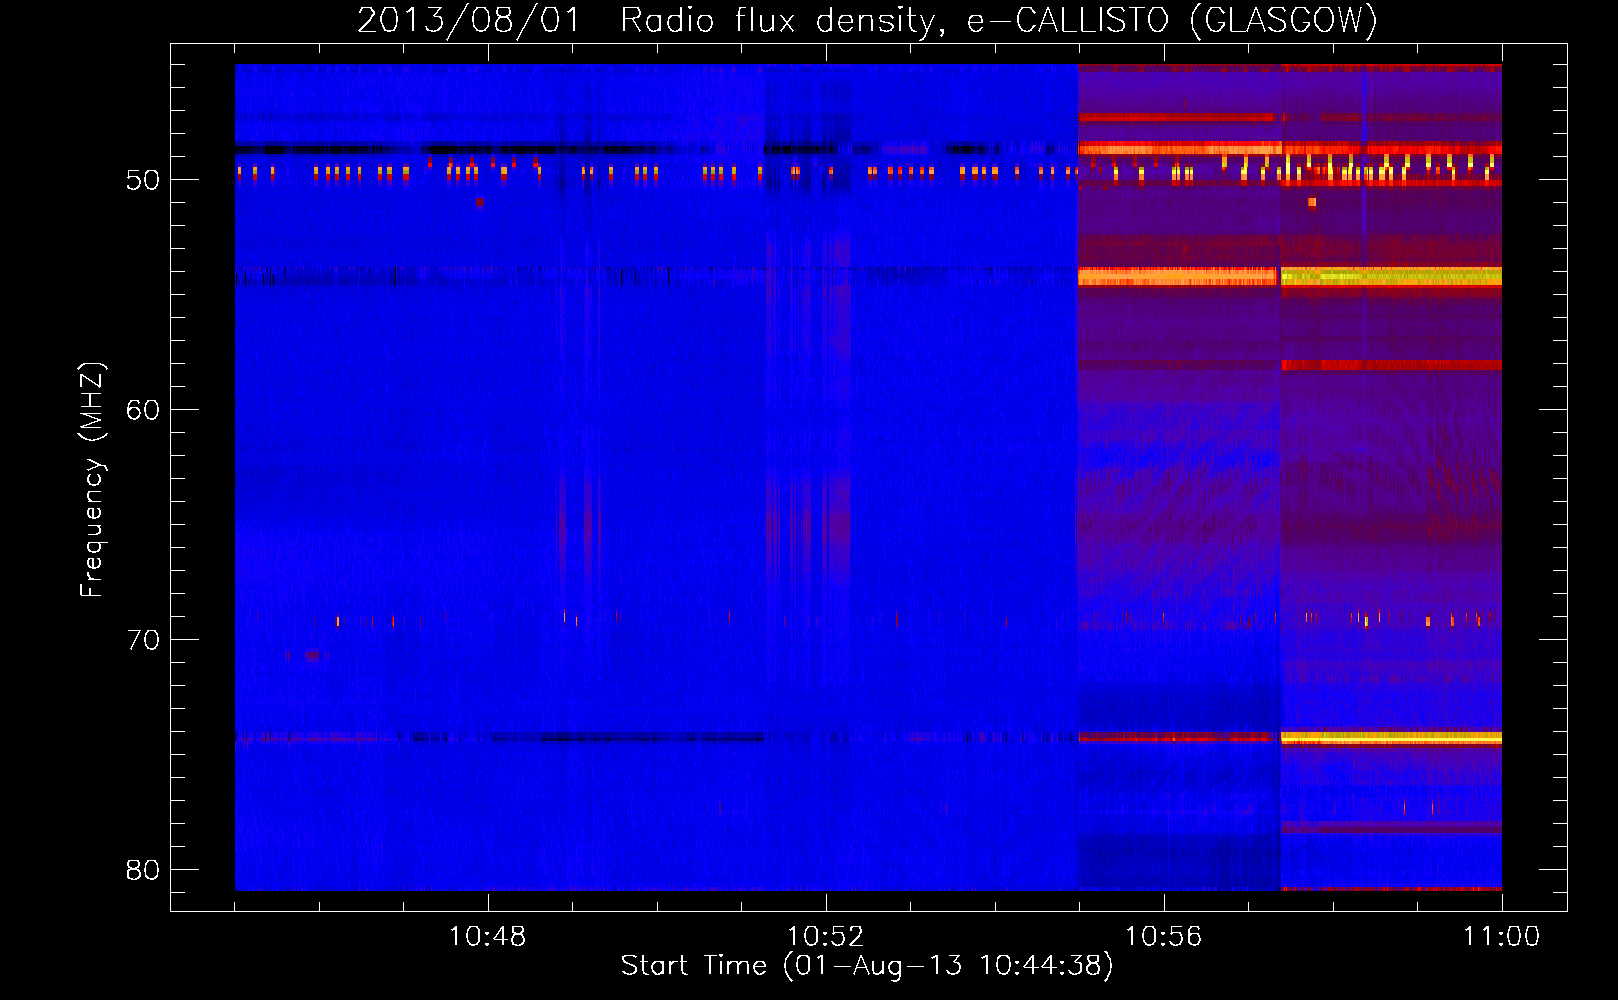This screenshot has width=1618, height=1000.
Task: Click the 60 frequency tick label
Action: point(143,410)
